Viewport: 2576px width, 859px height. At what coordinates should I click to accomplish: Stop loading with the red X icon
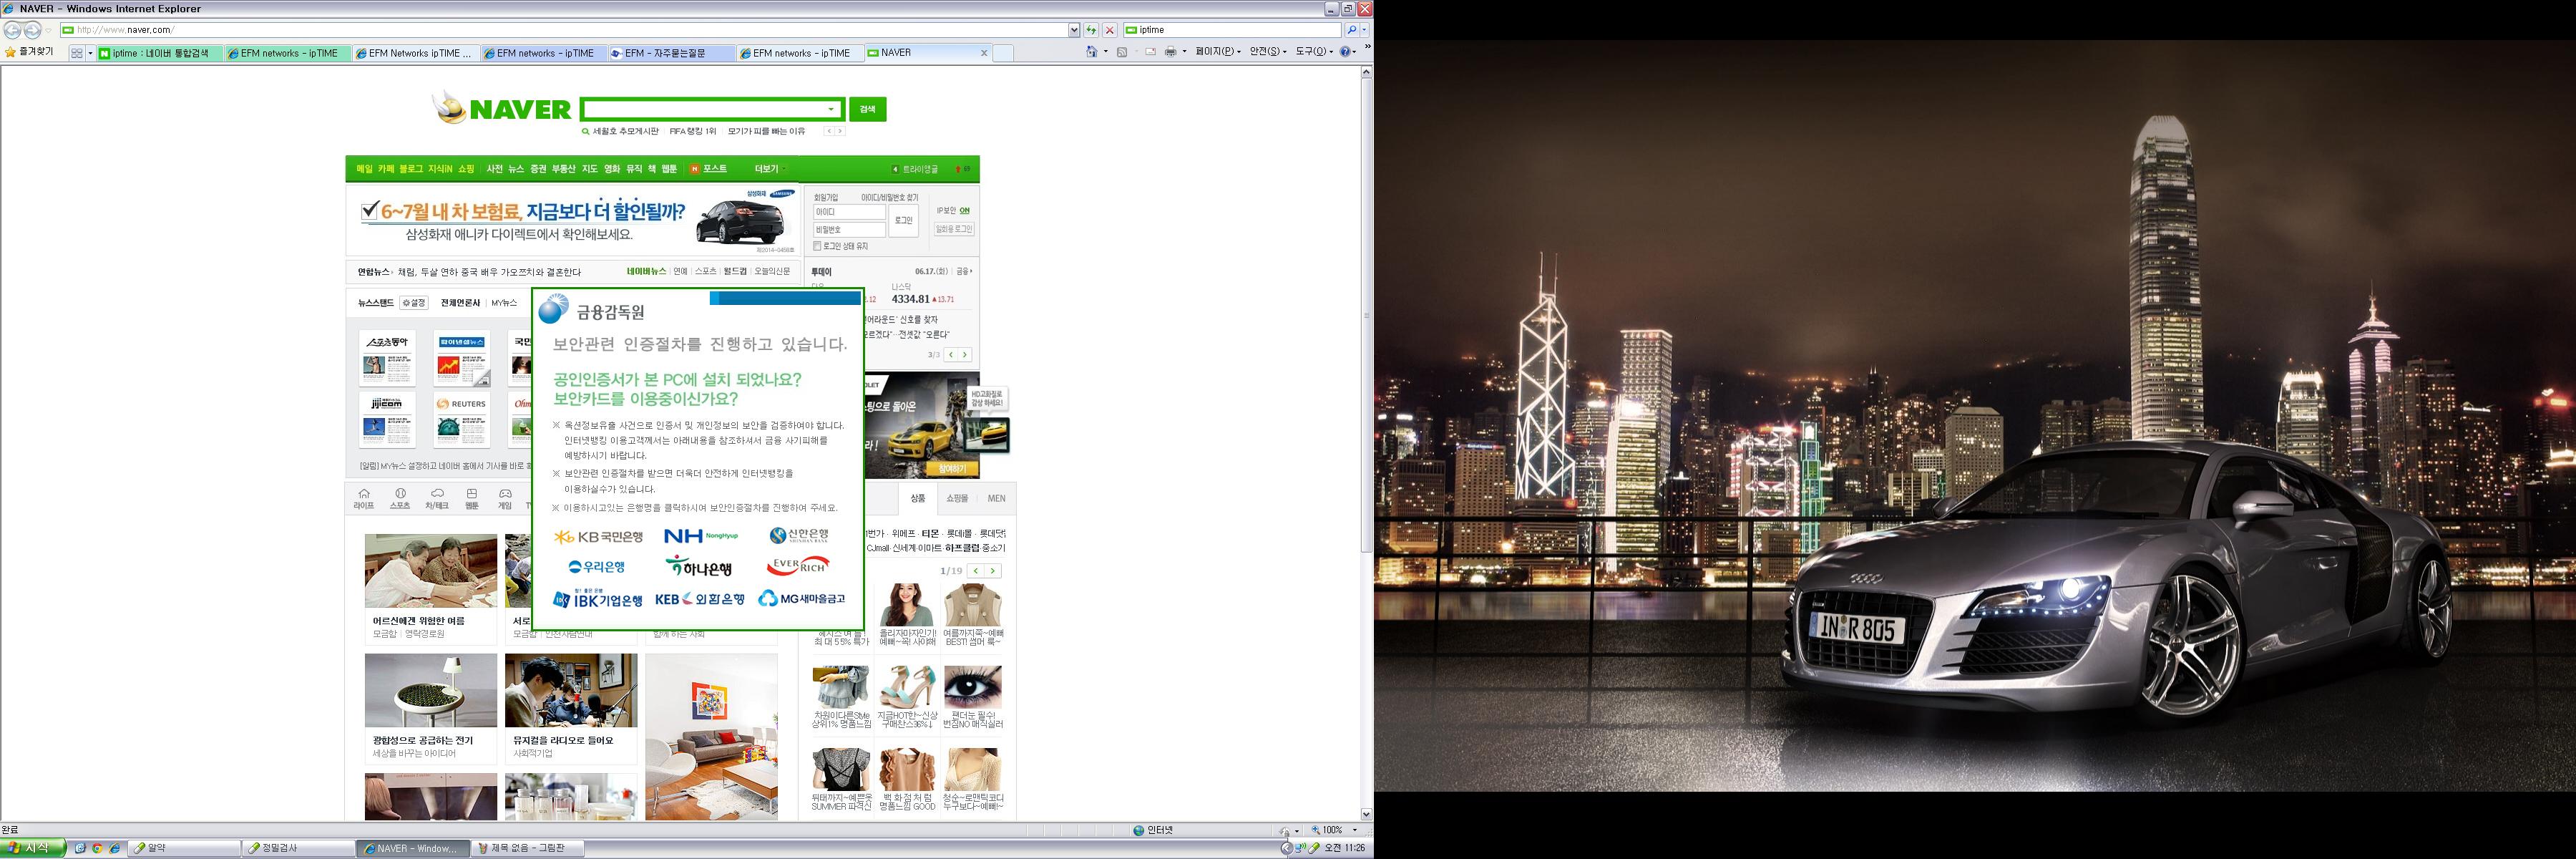click(1109, 30)
